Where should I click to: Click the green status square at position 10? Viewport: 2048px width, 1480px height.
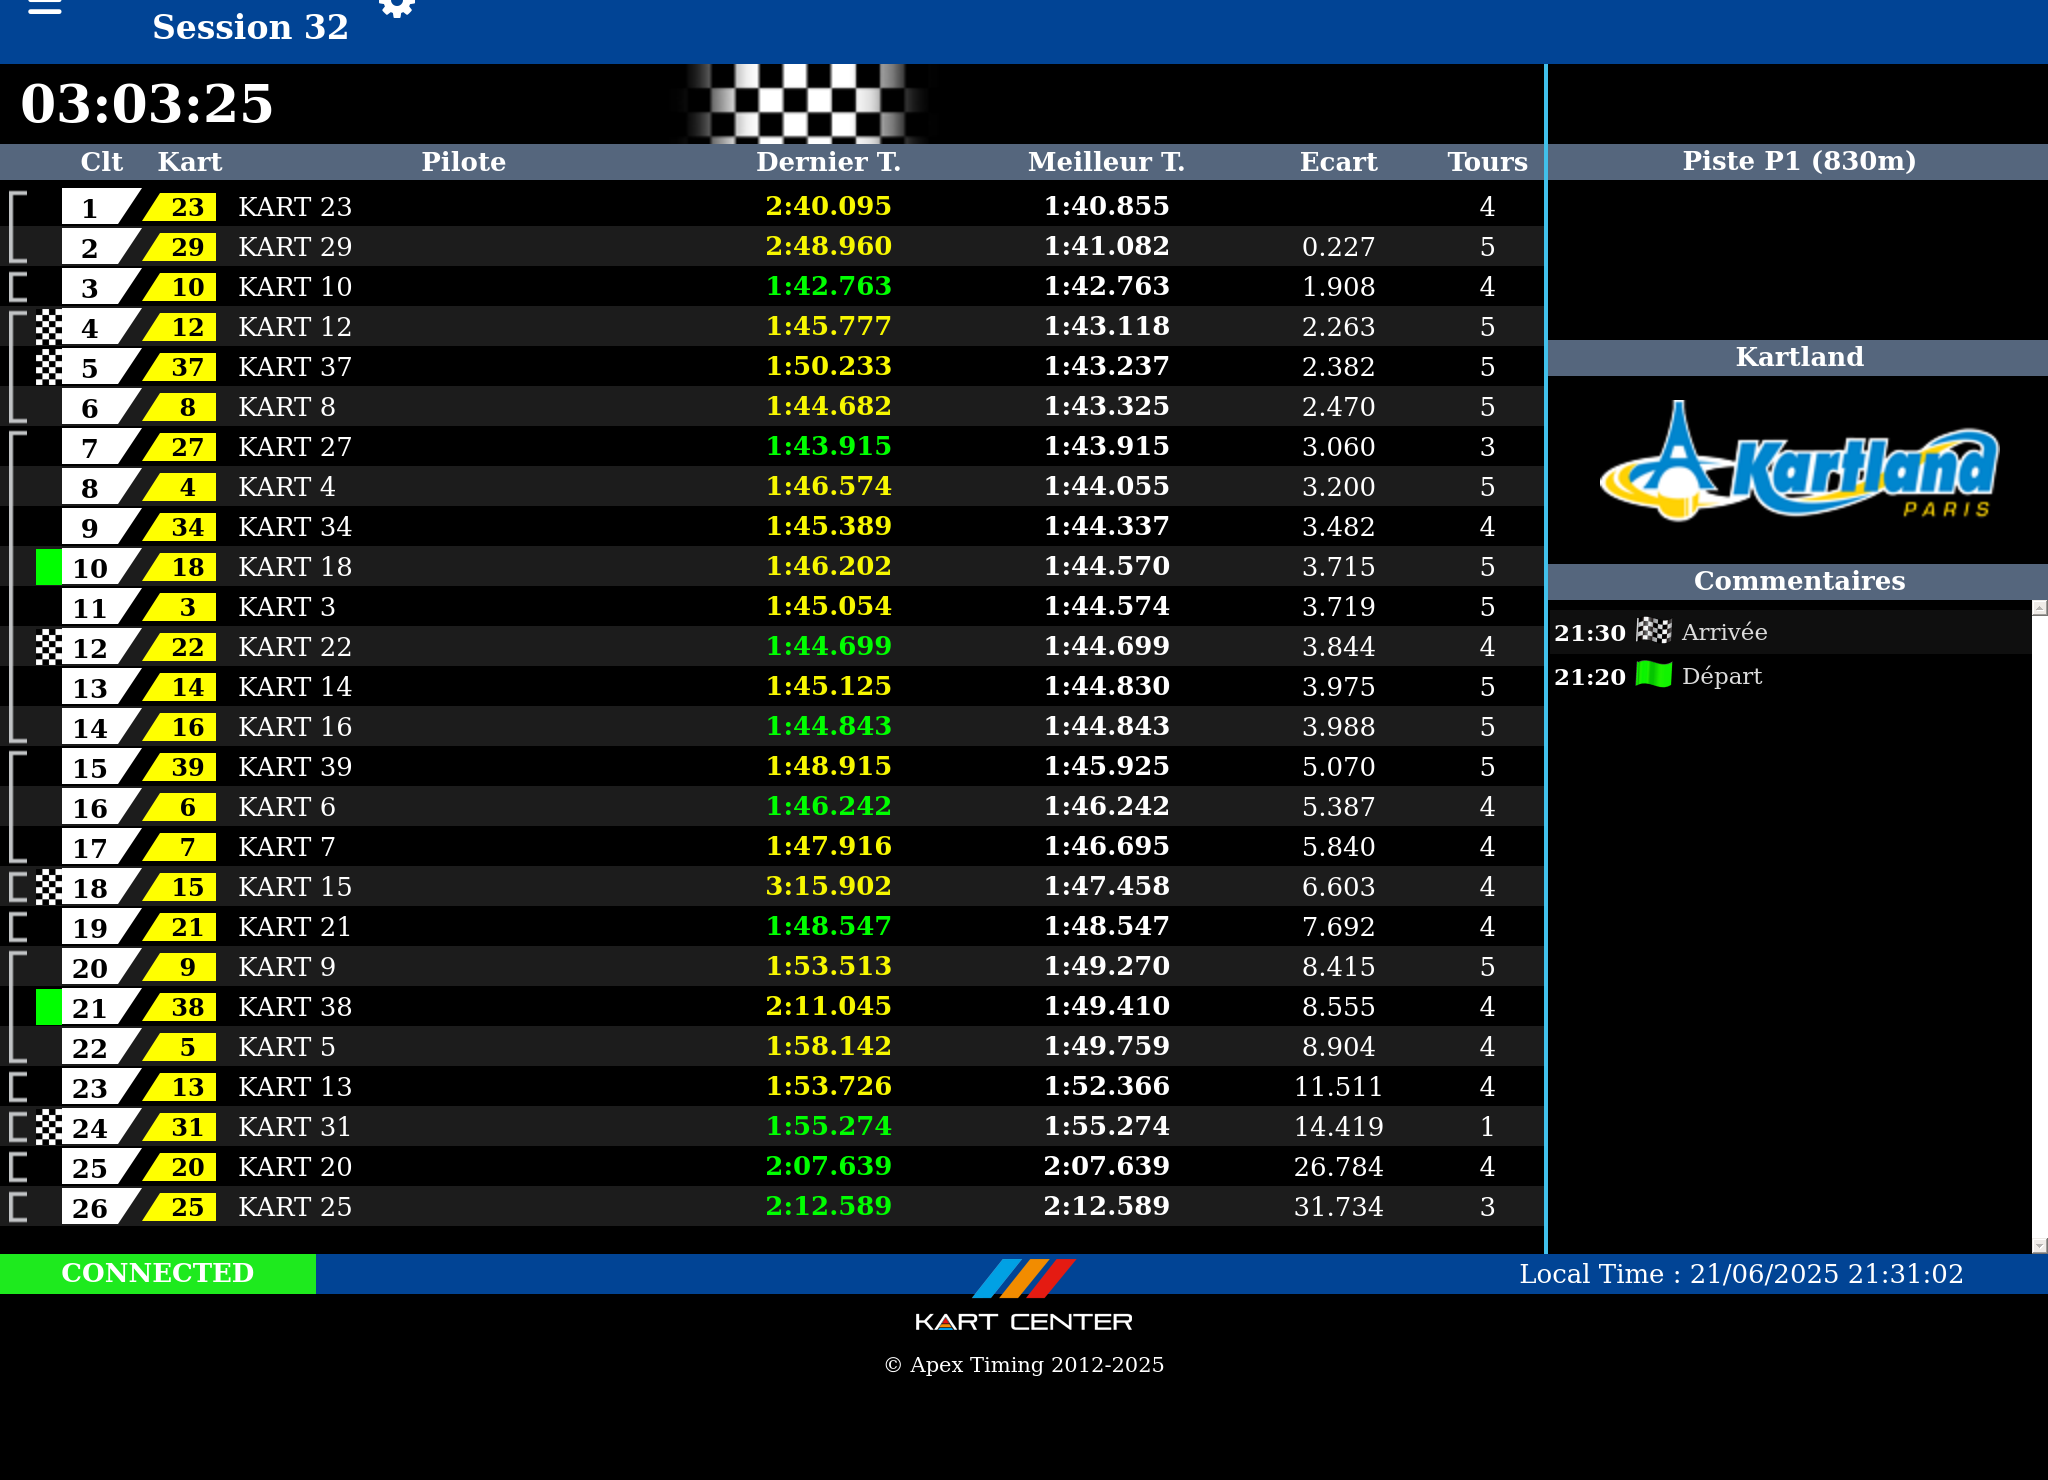(x=48, y=567)
